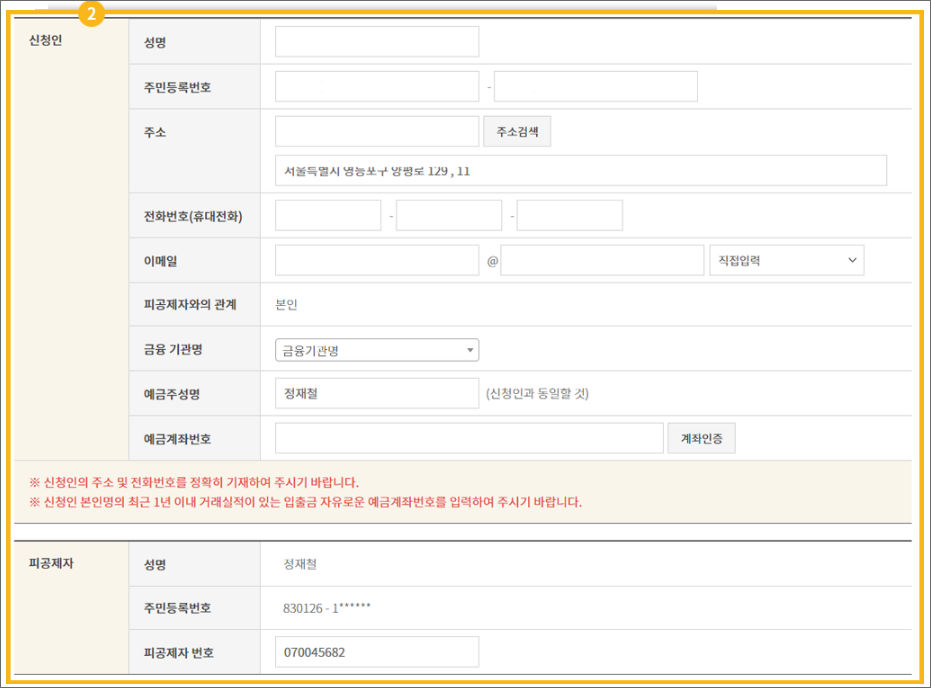Viewport: 931px width, 688px height.
Task: Click the 성명 name input field
Action: coord(376,41)
